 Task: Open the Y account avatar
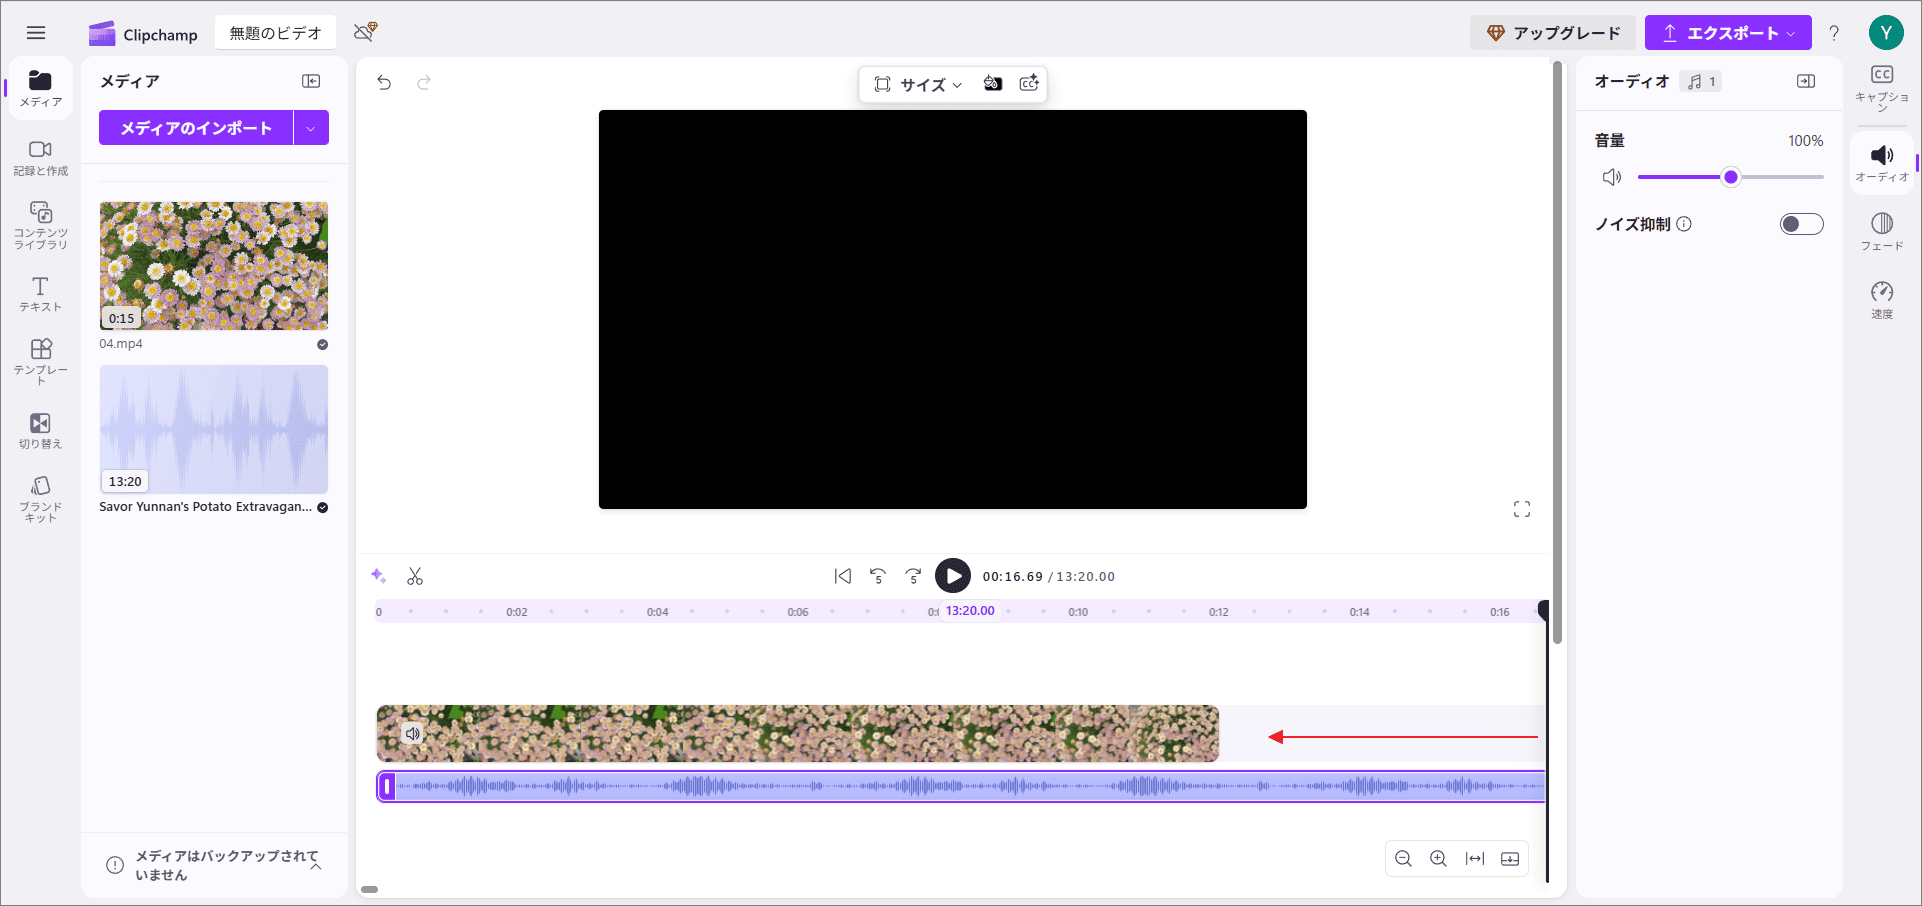1886,33
